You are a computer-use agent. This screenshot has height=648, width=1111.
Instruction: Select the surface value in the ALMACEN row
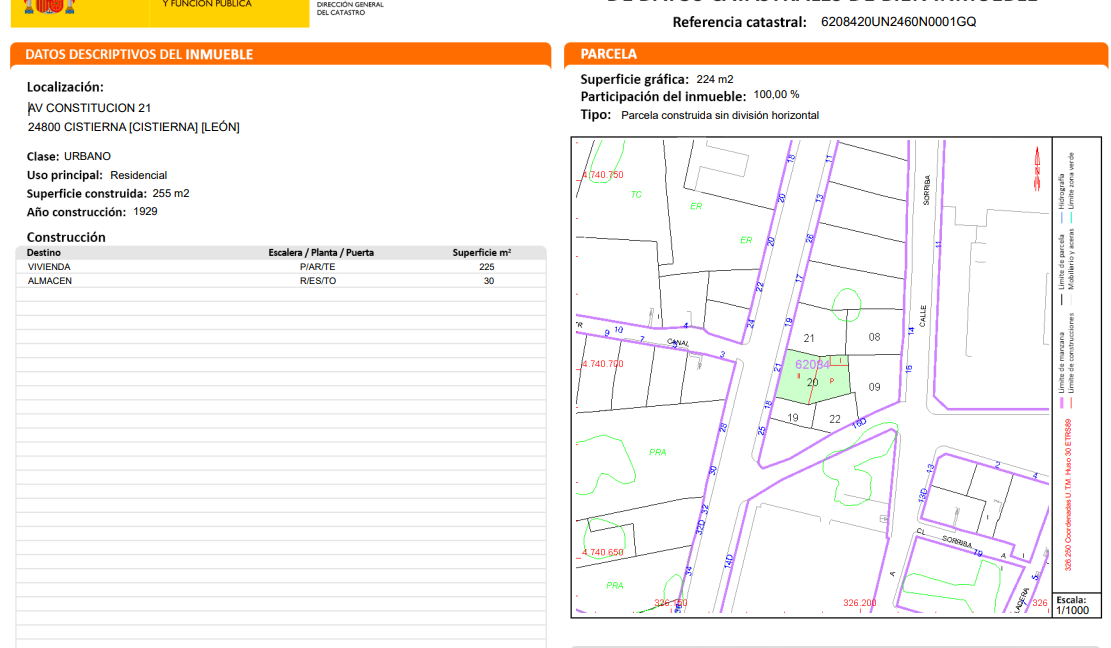point(489,281)
